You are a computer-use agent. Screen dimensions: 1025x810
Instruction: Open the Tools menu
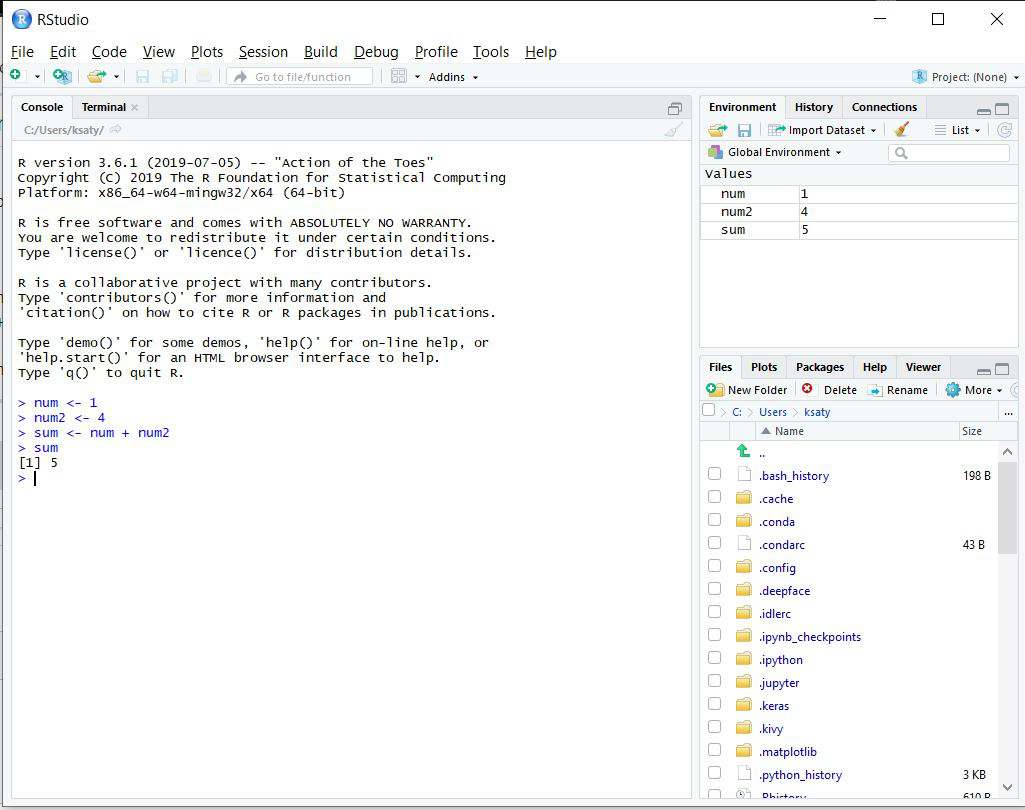[x=490, y=52]
